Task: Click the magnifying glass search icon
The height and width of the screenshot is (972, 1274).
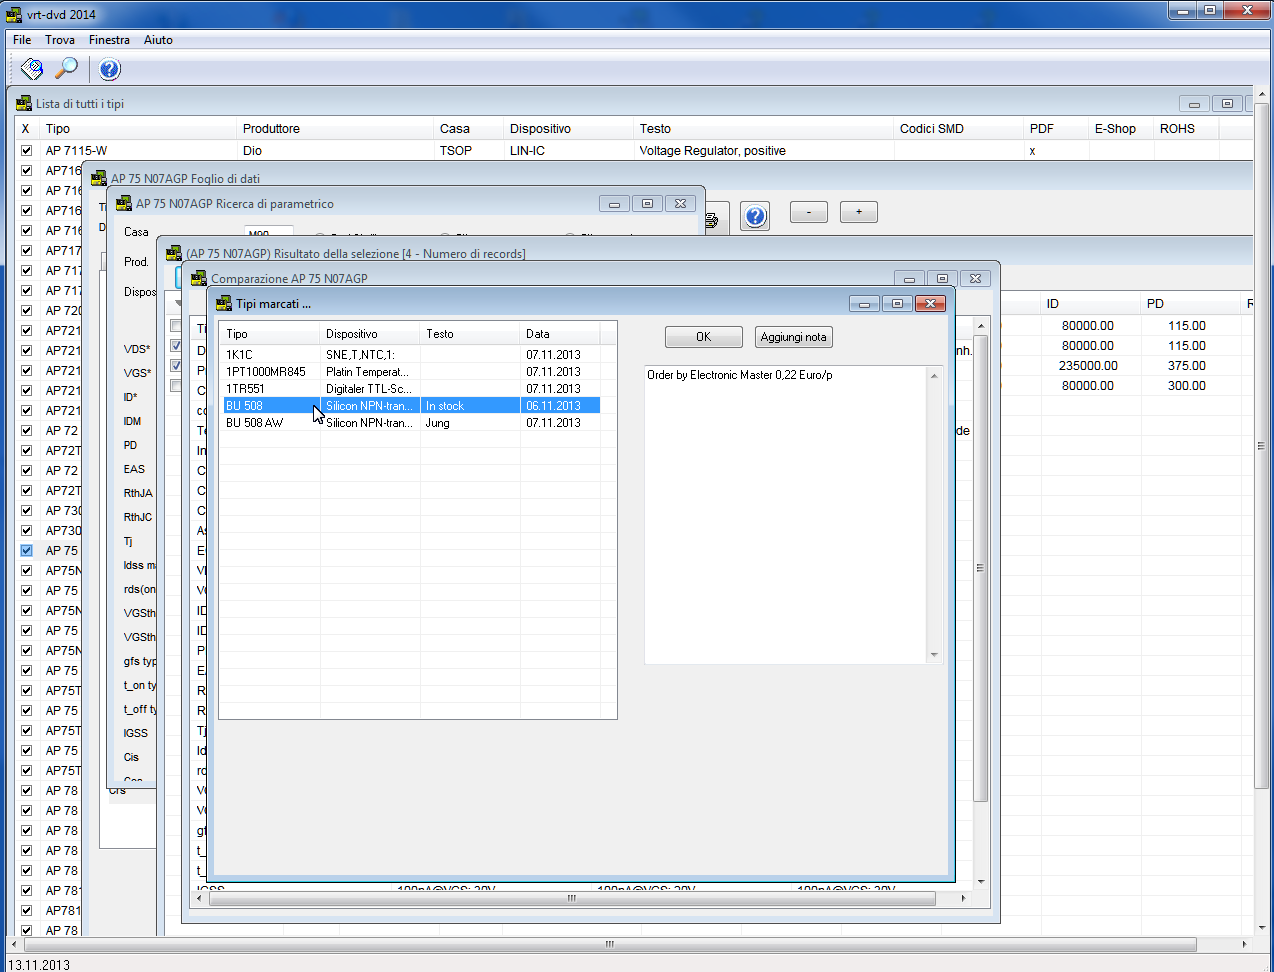Action: tap(66, 69)
